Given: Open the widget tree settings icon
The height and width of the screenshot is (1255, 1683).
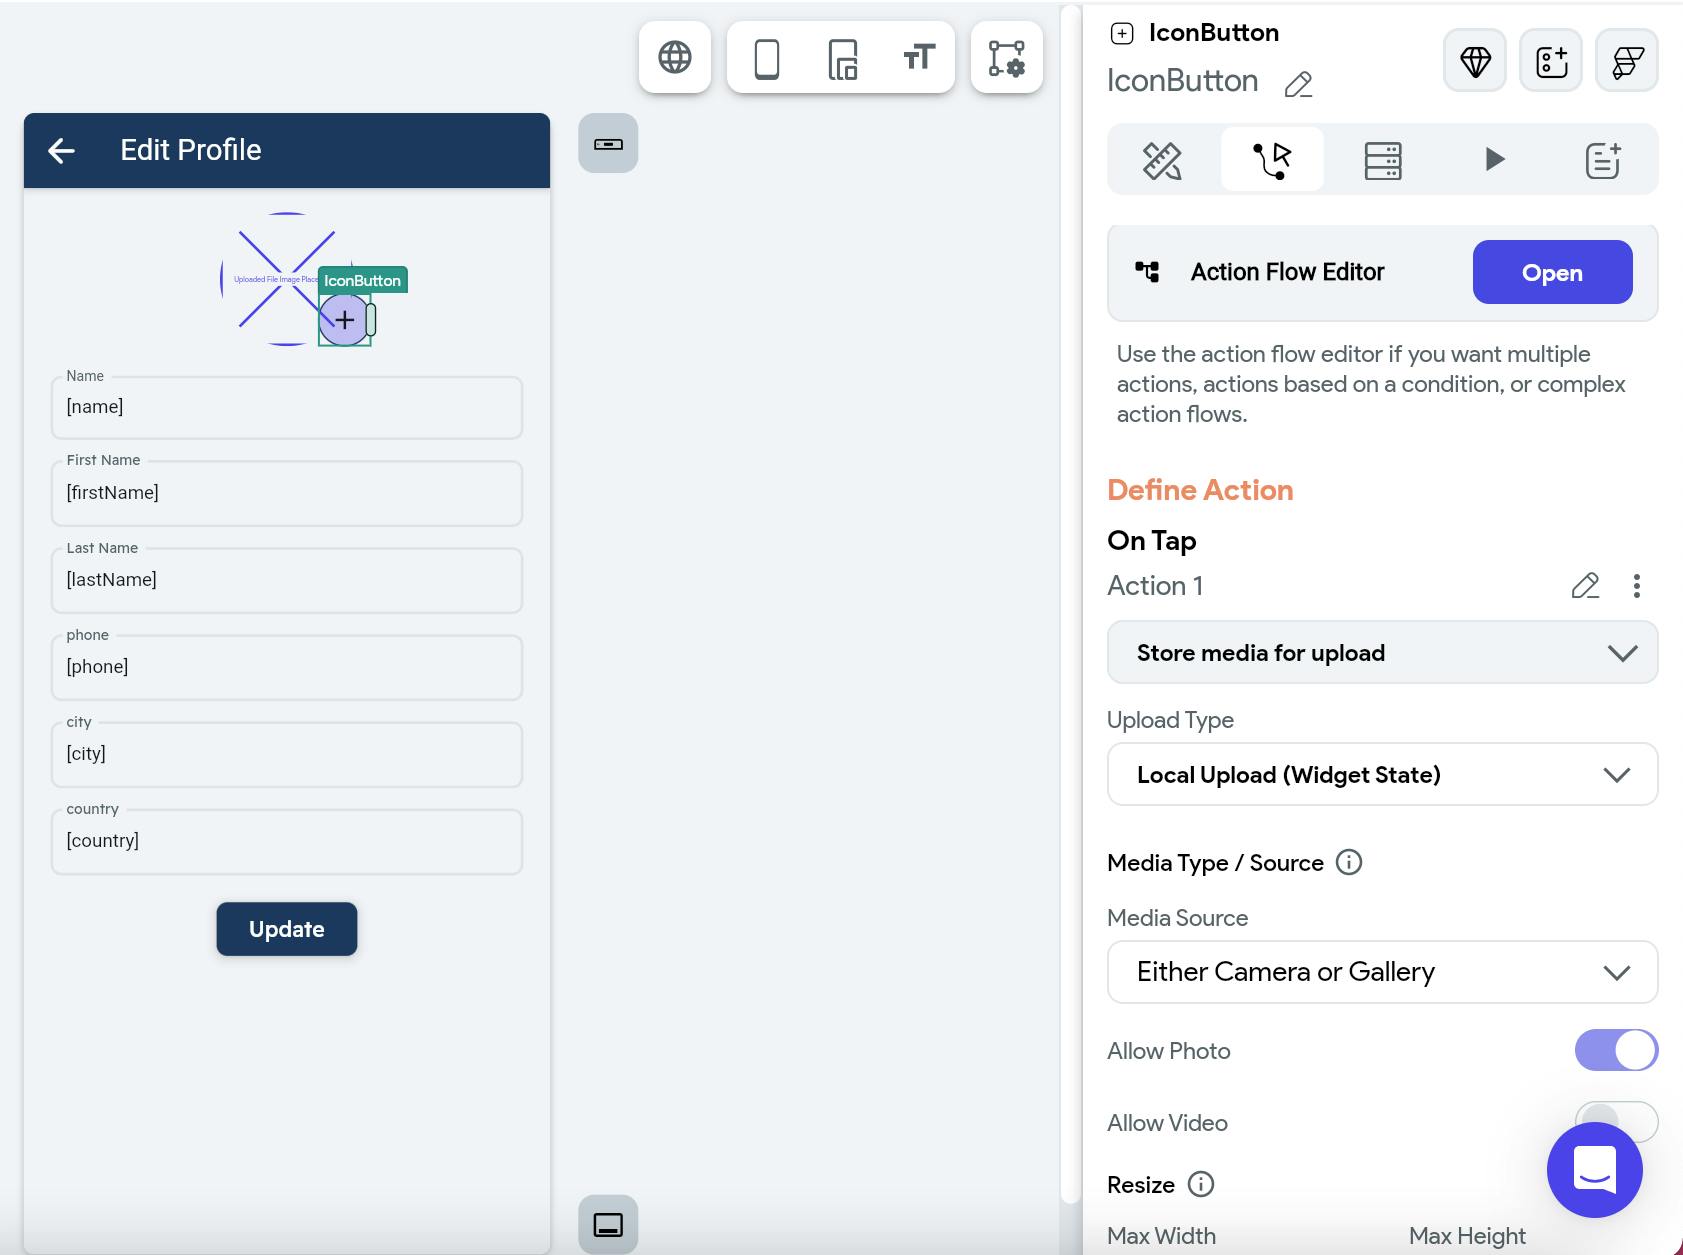Looking at the screenshot, I should (x=1007, y=57).
